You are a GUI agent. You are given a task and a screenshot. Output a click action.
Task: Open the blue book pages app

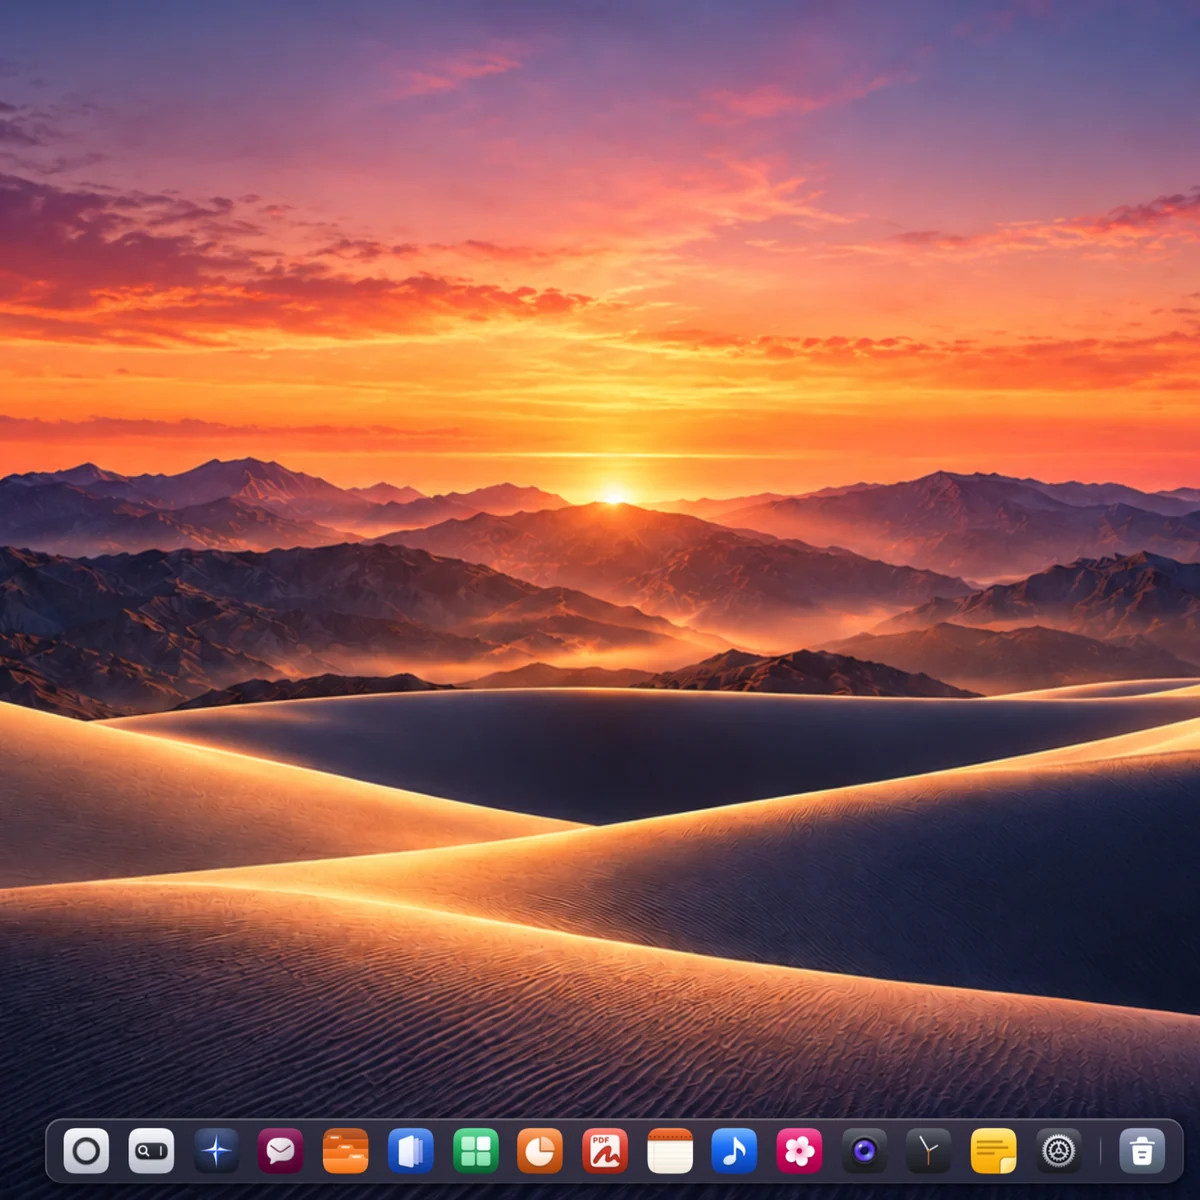click(x=411, y=1151)
